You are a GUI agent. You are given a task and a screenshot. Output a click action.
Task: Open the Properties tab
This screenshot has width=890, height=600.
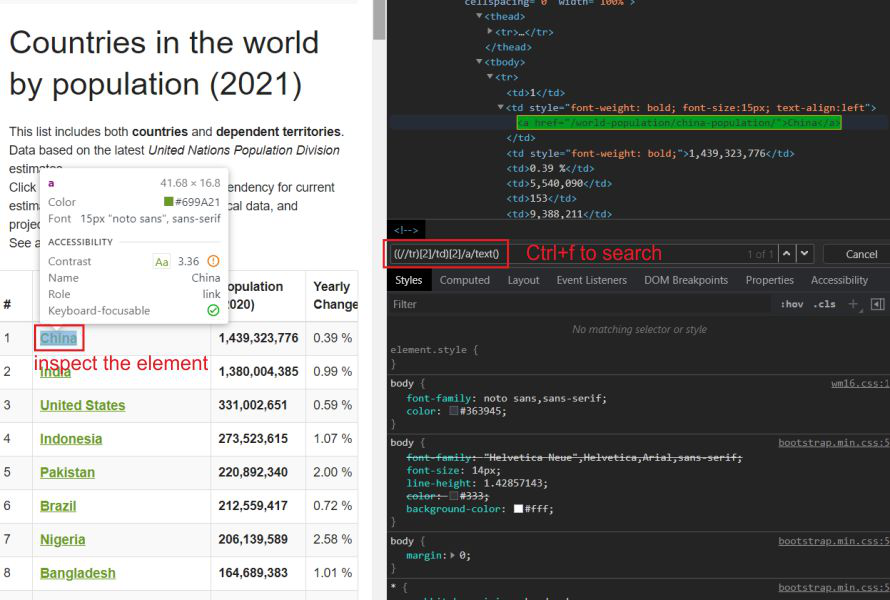(770, 280)
